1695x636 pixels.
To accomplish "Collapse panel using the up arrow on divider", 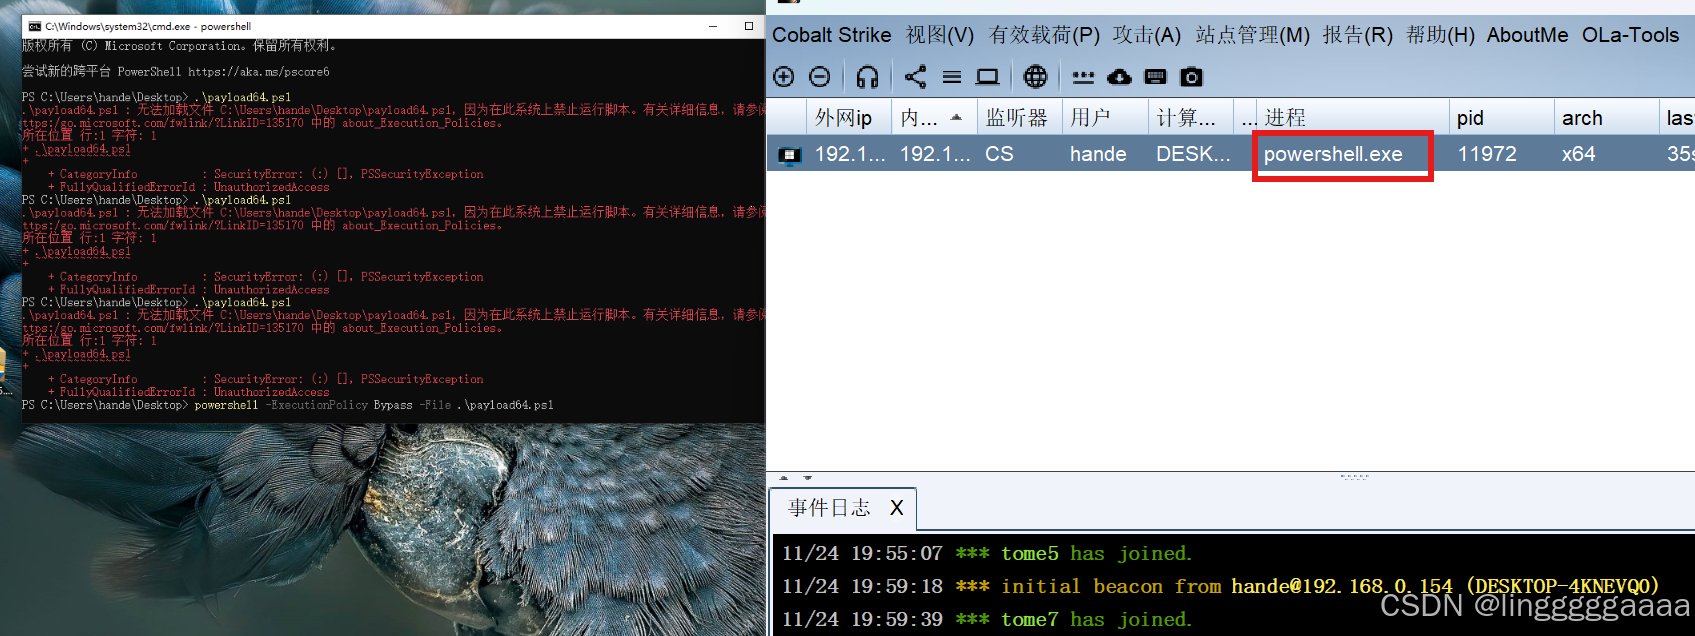I will click(784, 478).
